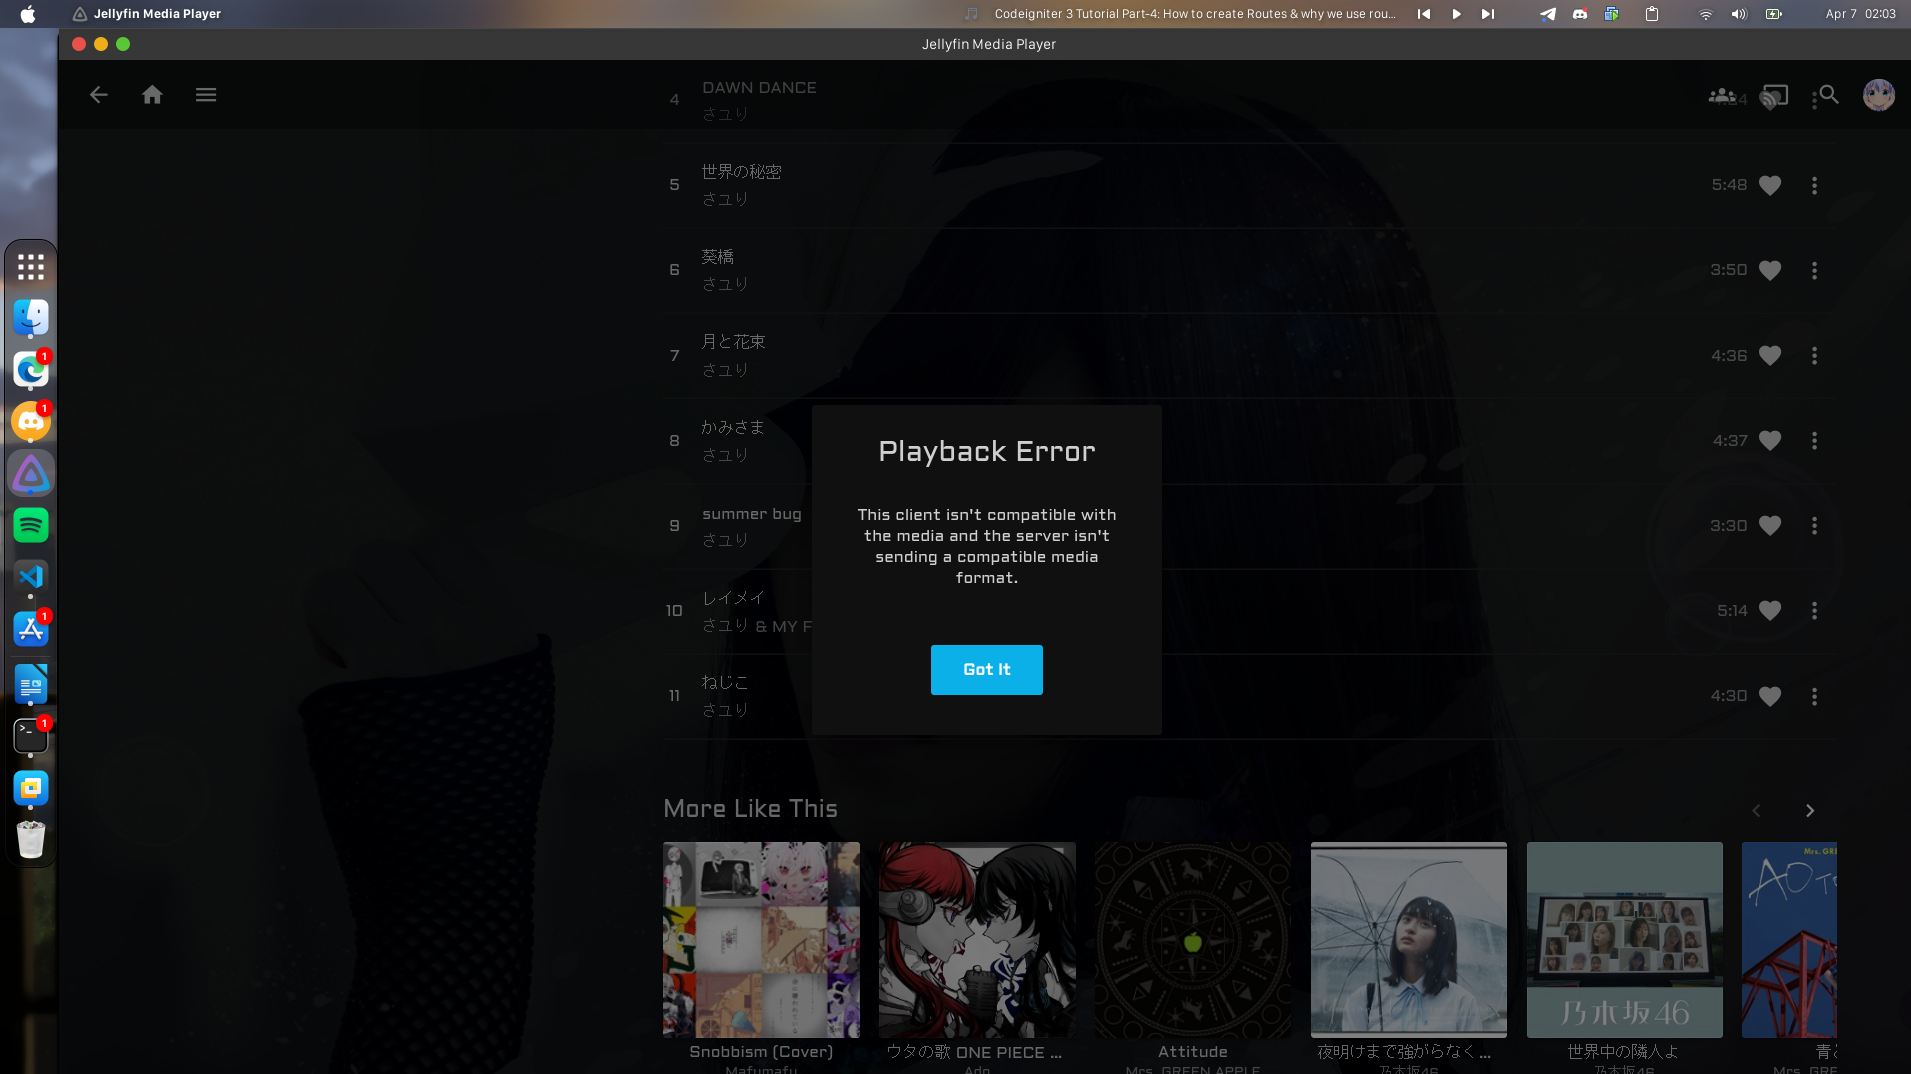Open the options menu for 葵橋

(1814, 270)
